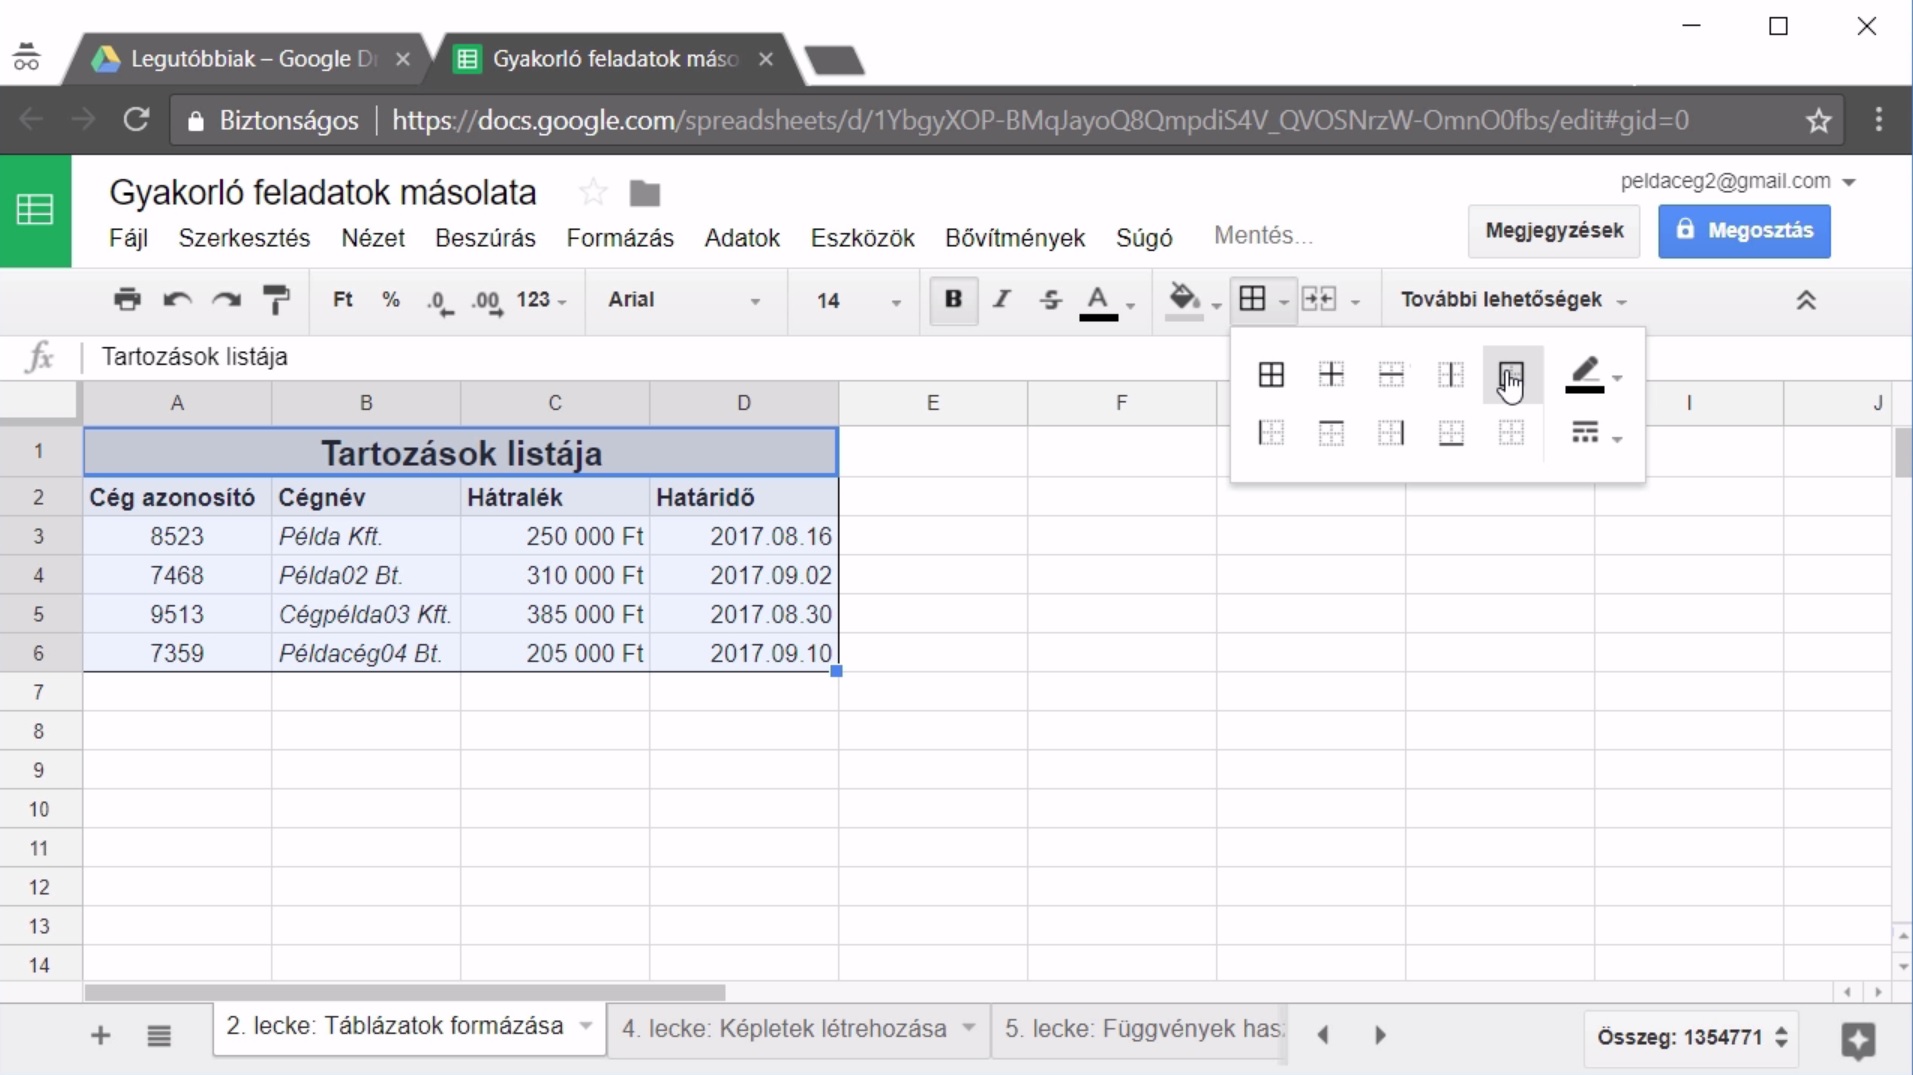Image resolution: width=1913 pixels, height=1075 pixels.
Task: Click the paint format roller icon
Action: [276, 299]
